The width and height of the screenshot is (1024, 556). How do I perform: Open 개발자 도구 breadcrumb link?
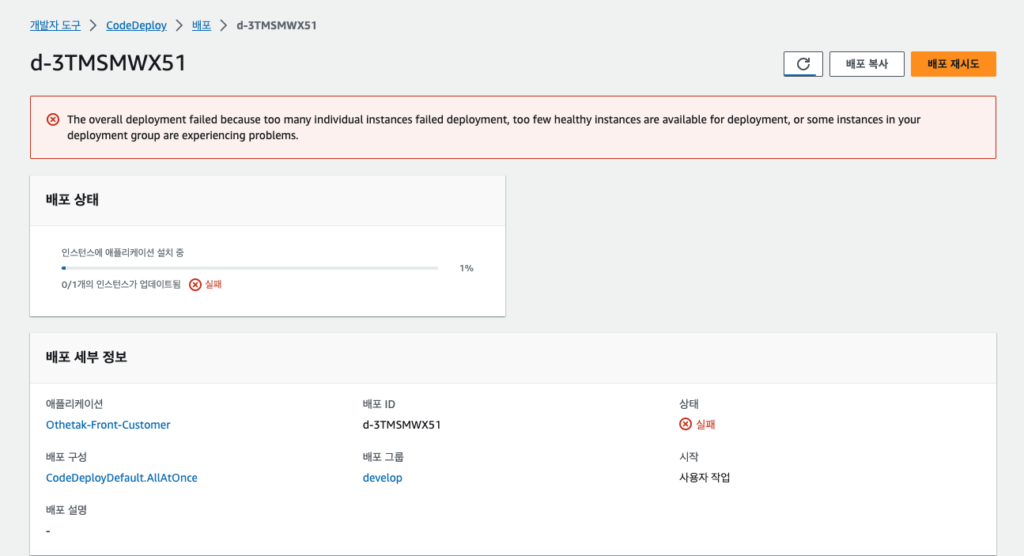pos(55,25)
